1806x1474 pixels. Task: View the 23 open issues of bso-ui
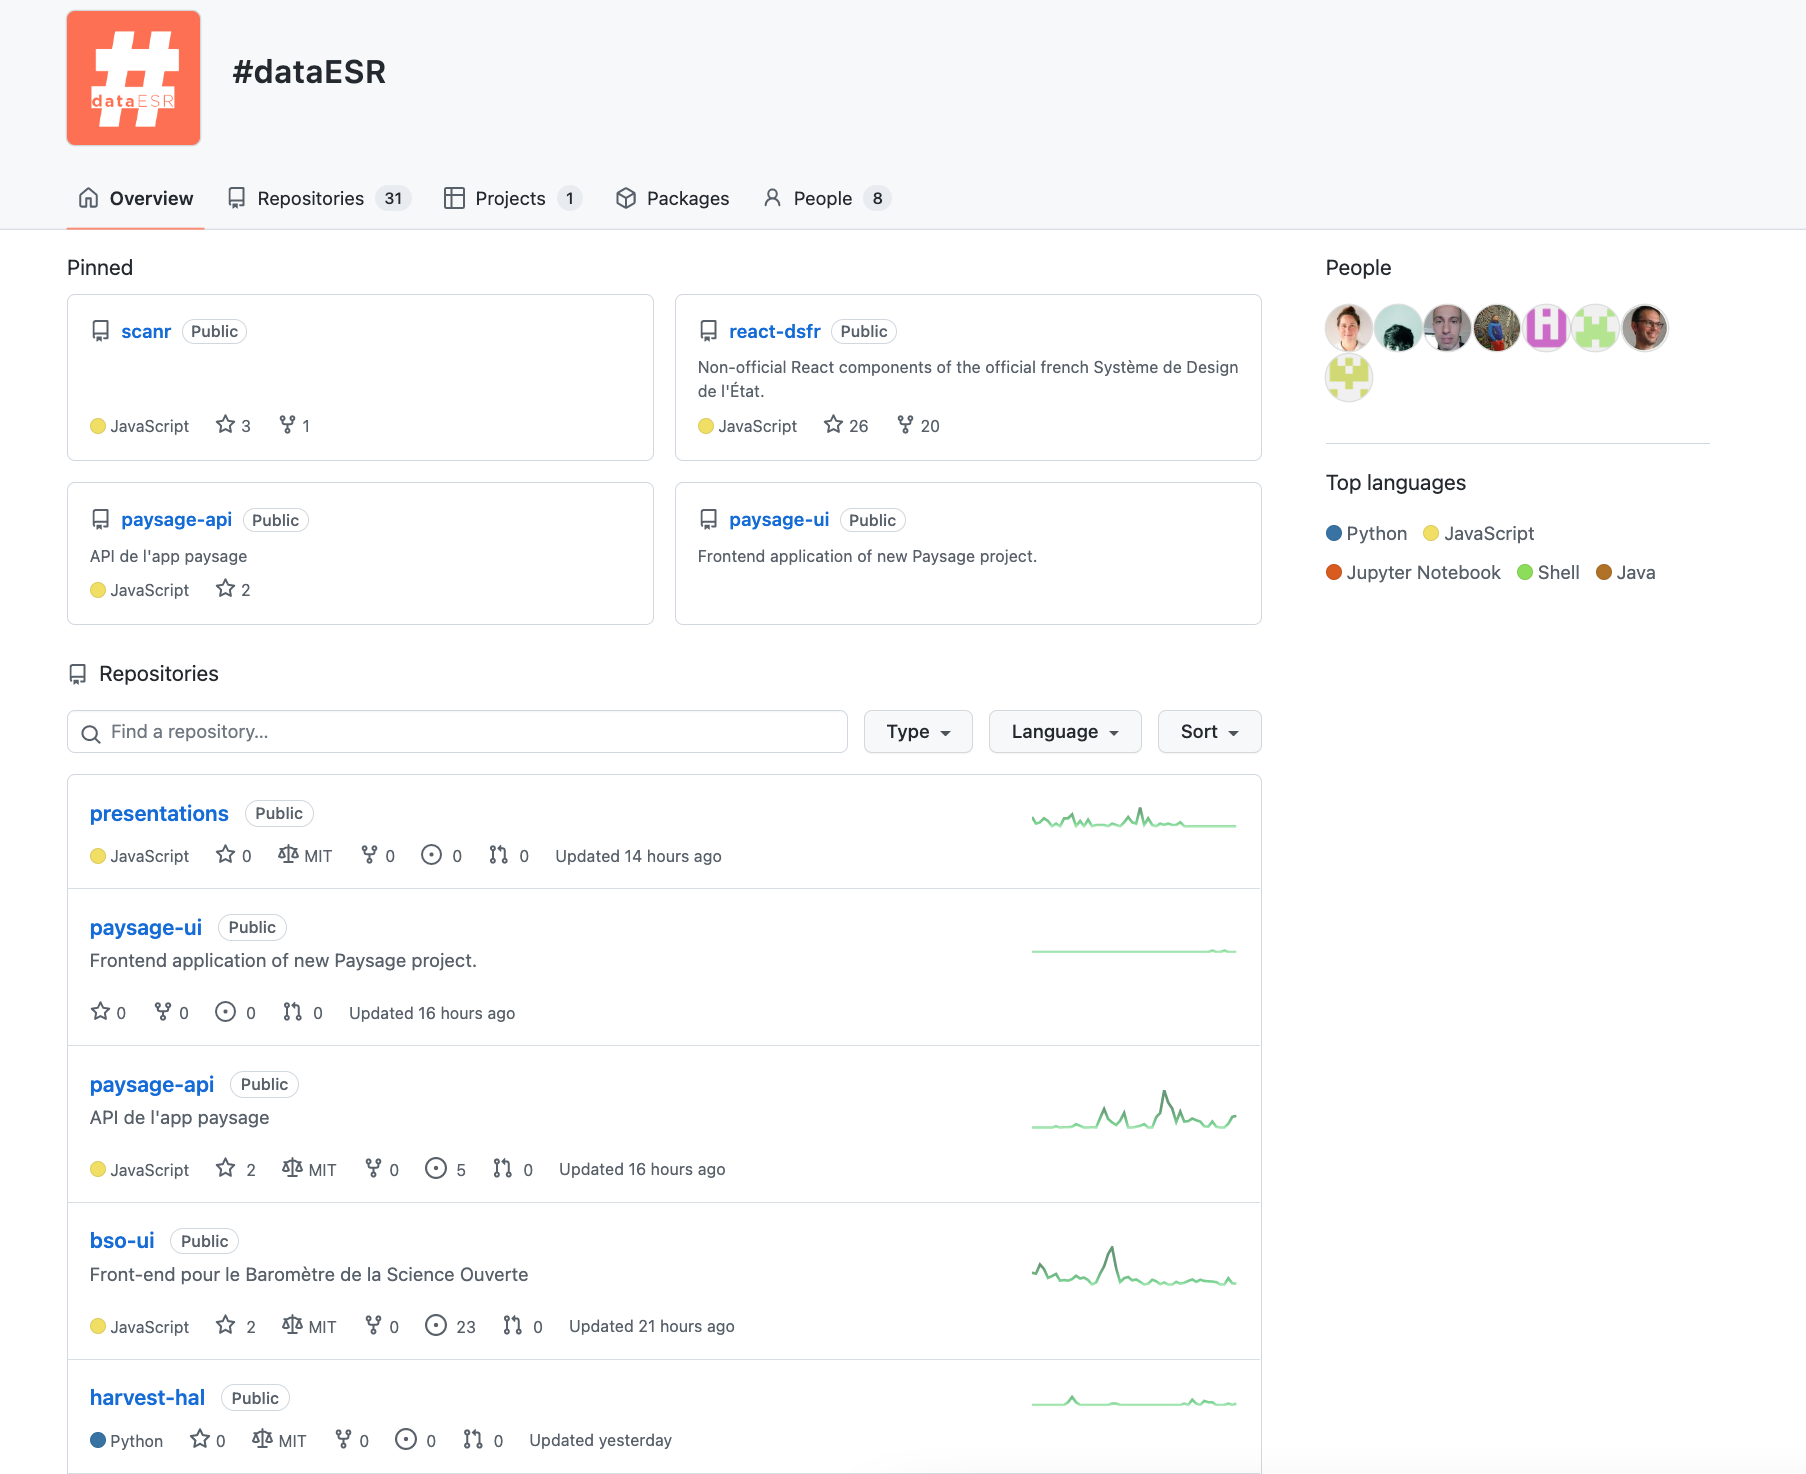451,1326
